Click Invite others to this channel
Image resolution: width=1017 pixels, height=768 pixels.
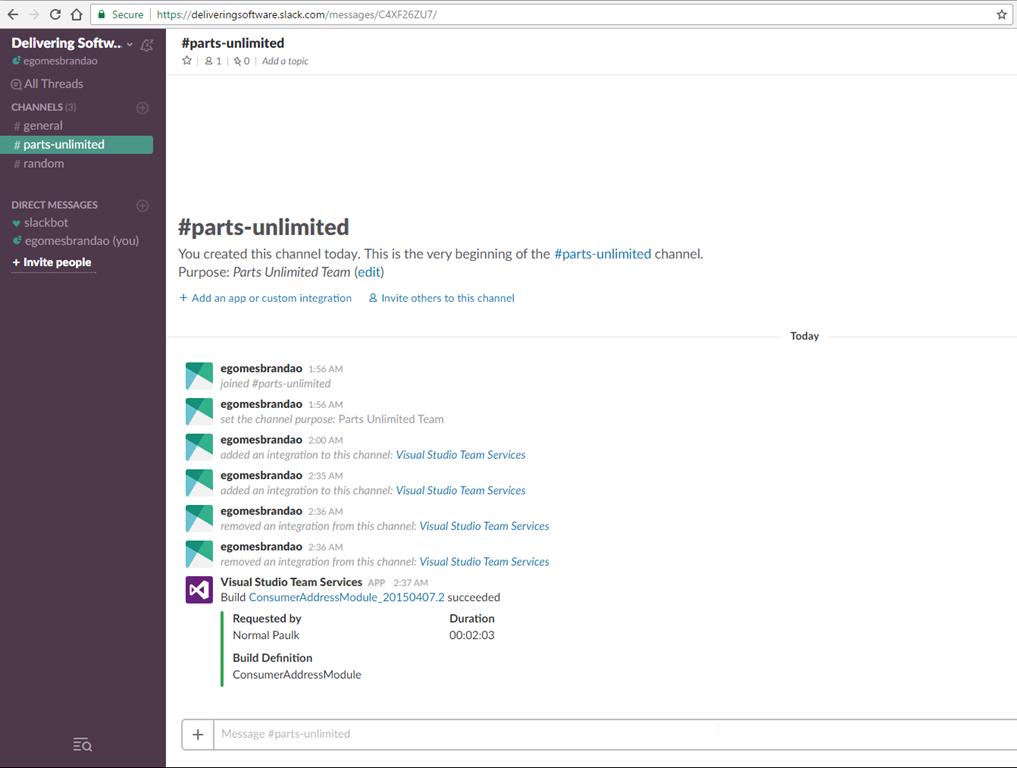click(442, 298)
